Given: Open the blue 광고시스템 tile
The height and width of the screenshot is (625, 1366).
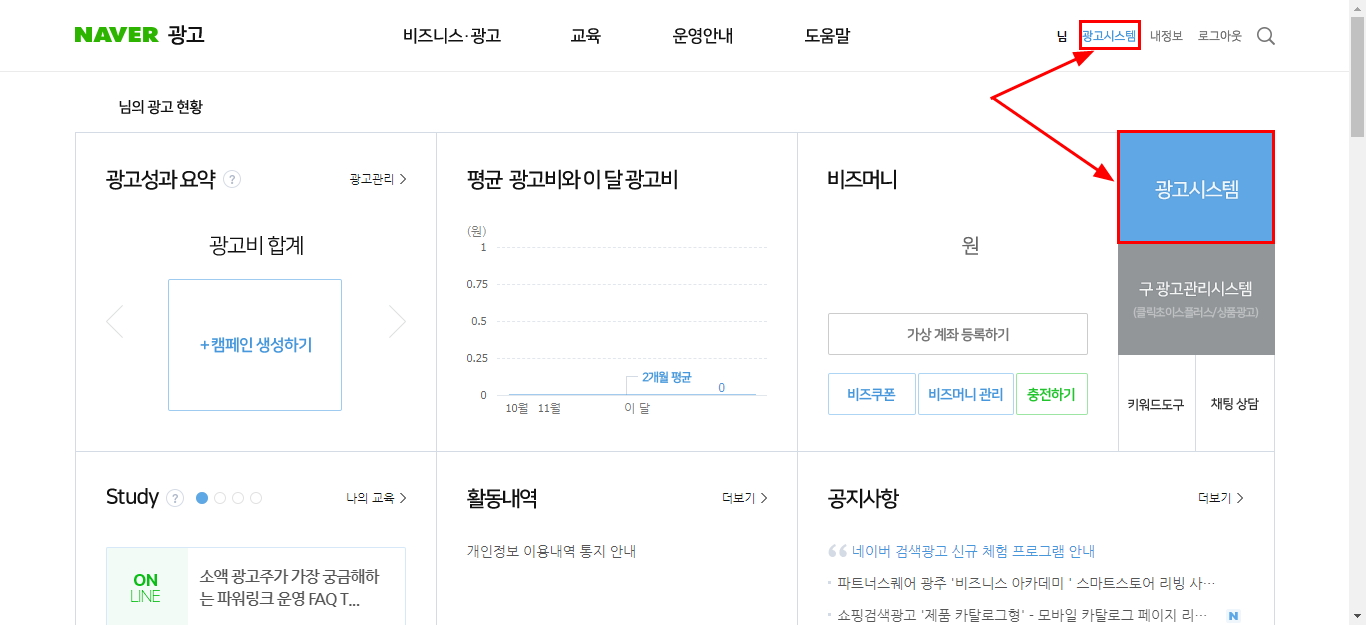Looking at the screenshot, I should [x=1196, y=188].
